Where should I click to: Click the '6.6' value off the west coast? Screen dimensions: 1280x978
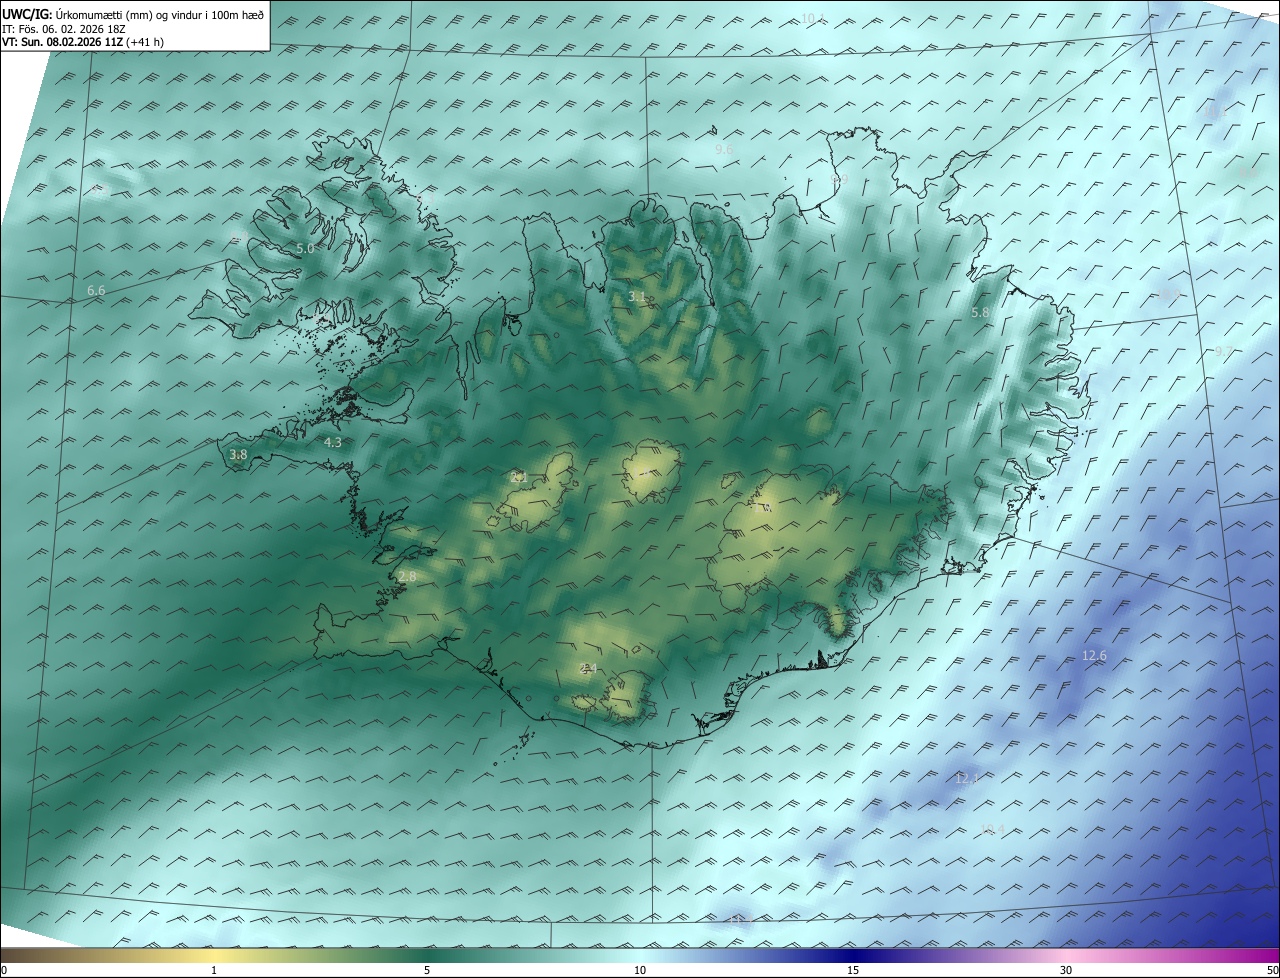[96, 290]
